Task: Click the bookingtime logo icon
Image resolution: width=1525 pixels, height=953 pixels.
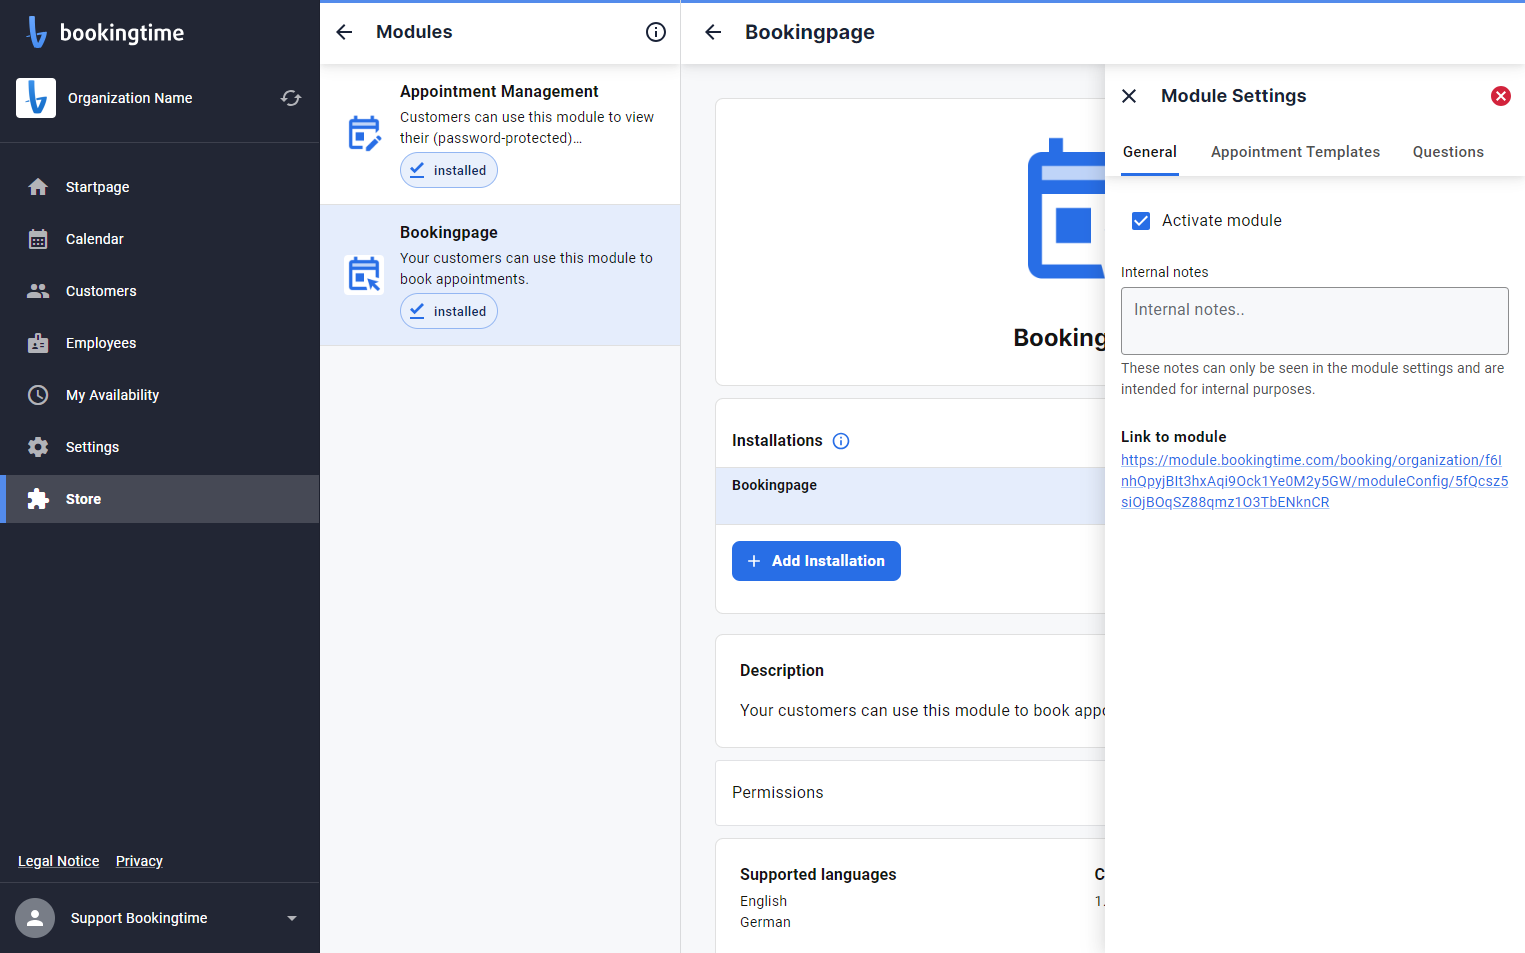Action: point(36,32)
